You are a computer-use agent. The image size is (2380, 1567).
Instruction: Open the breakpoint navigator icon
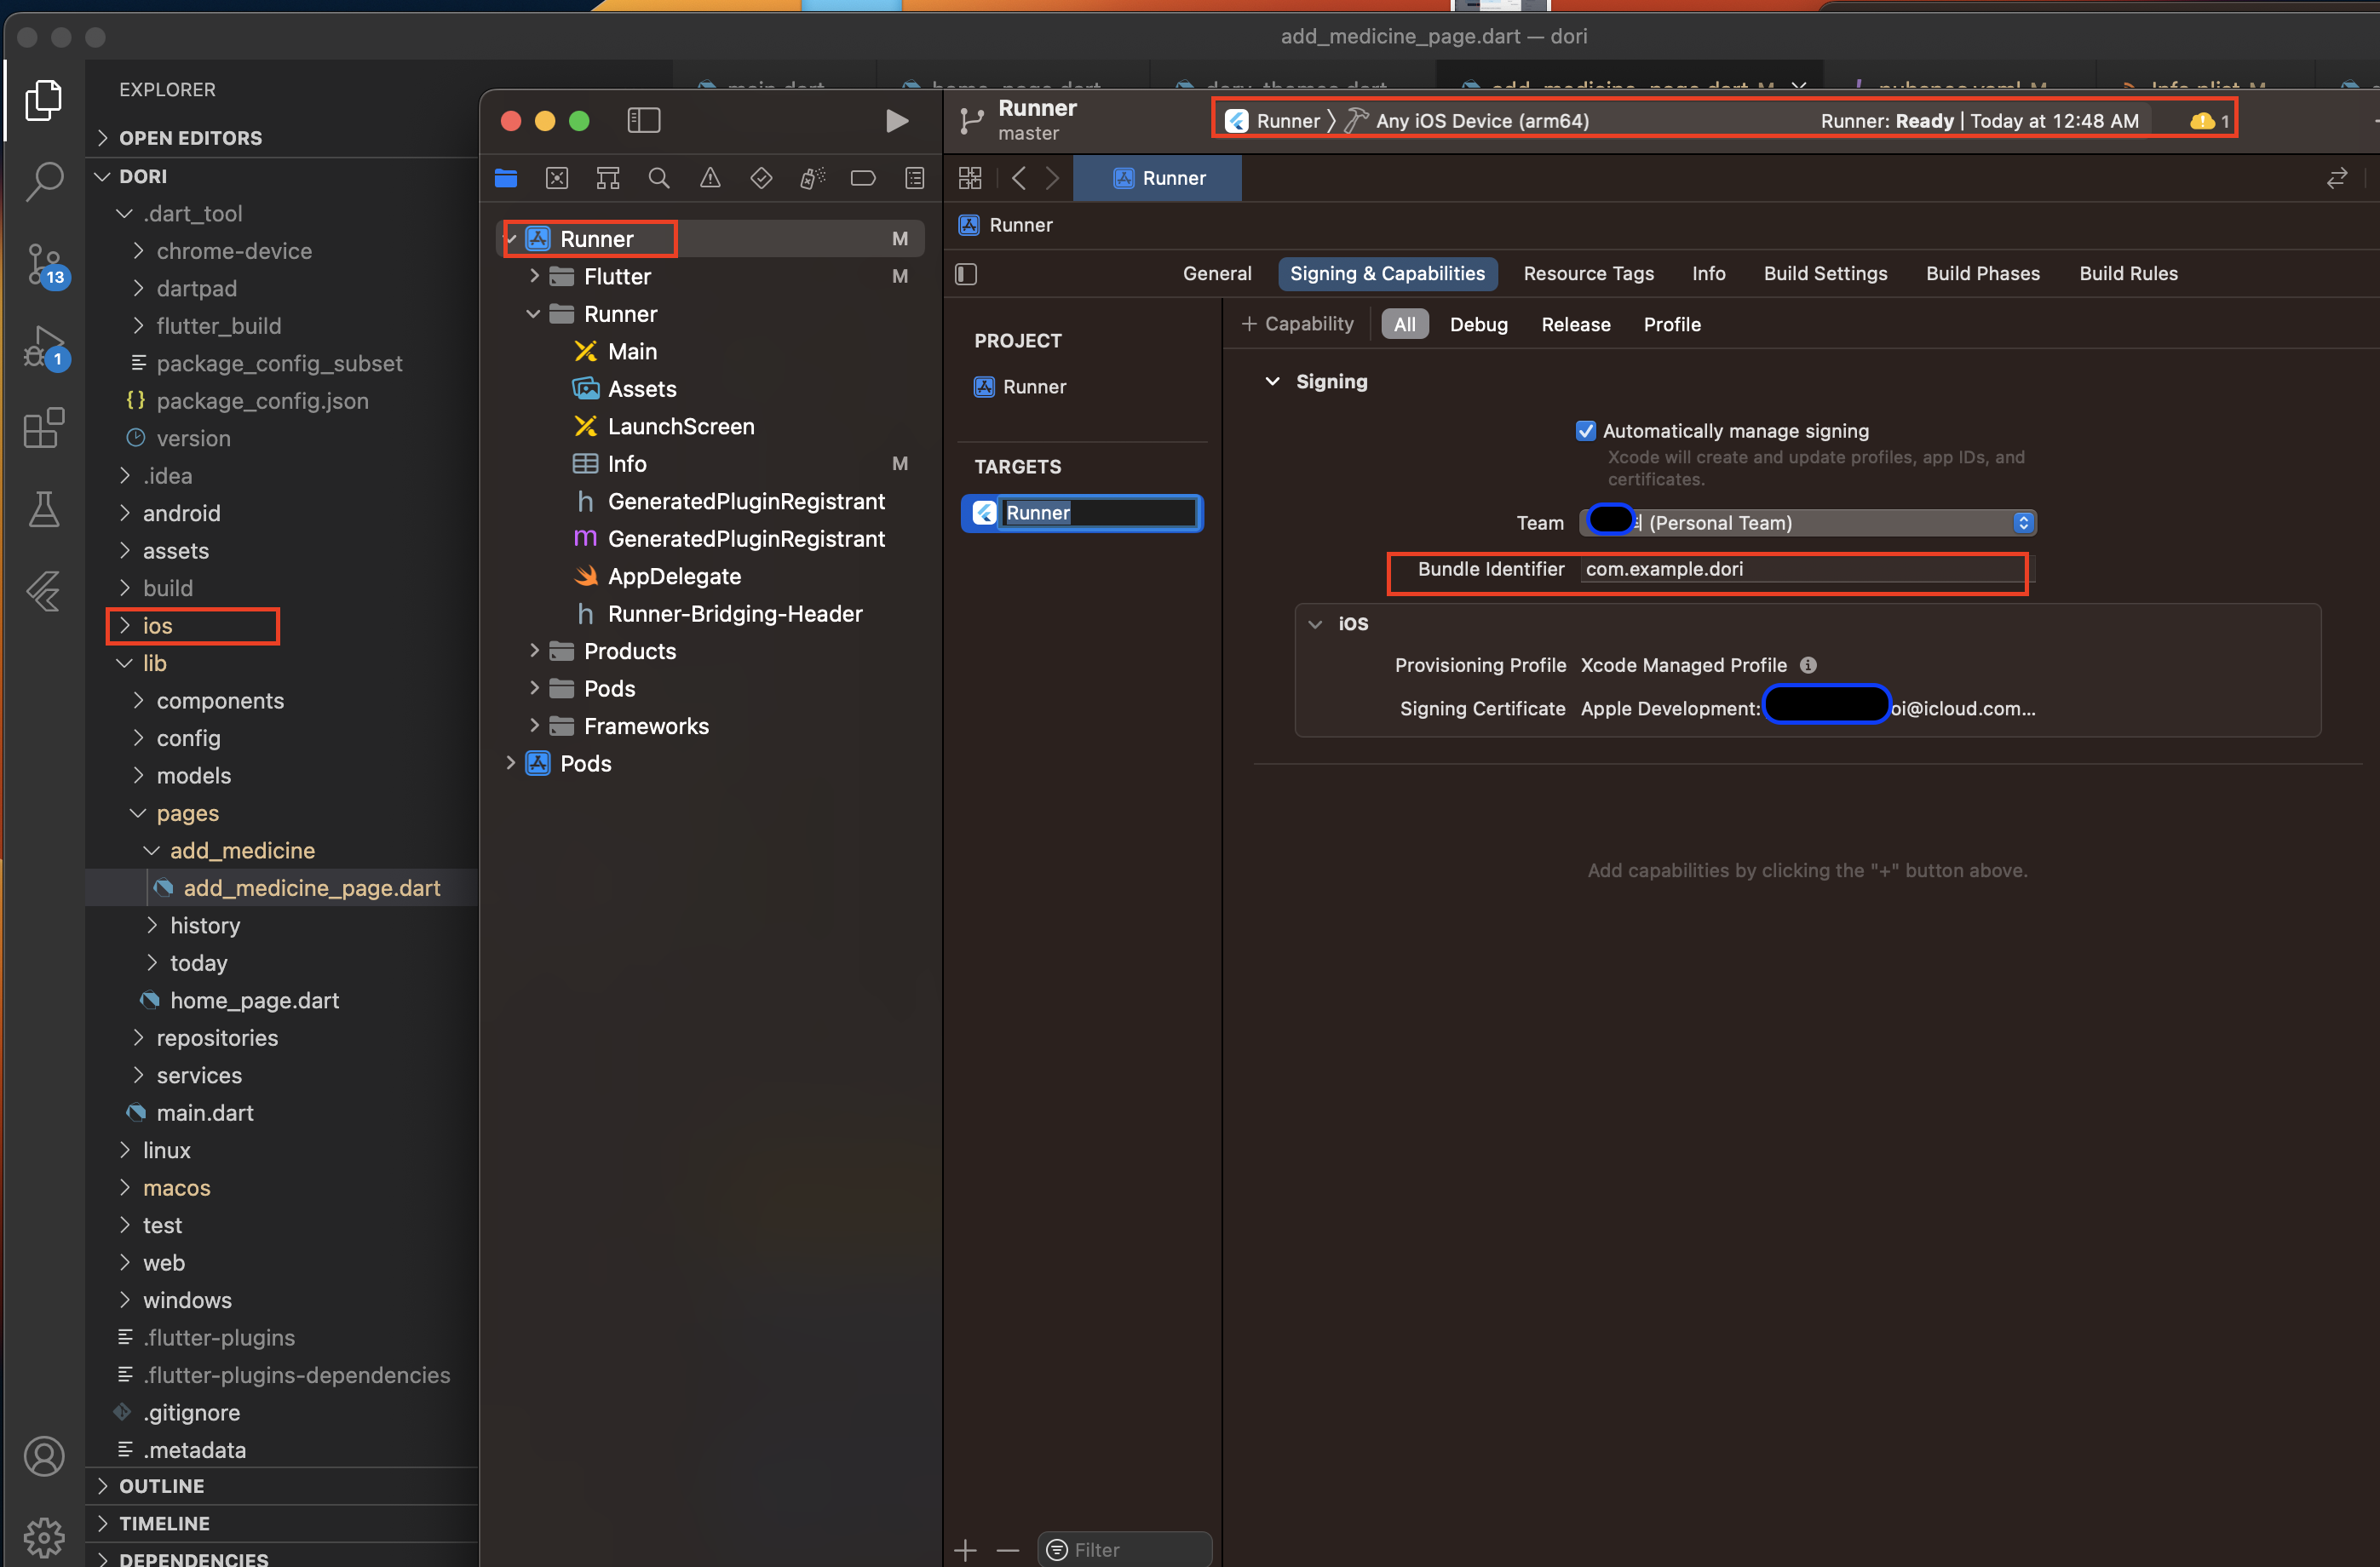(x=862, y=178)
